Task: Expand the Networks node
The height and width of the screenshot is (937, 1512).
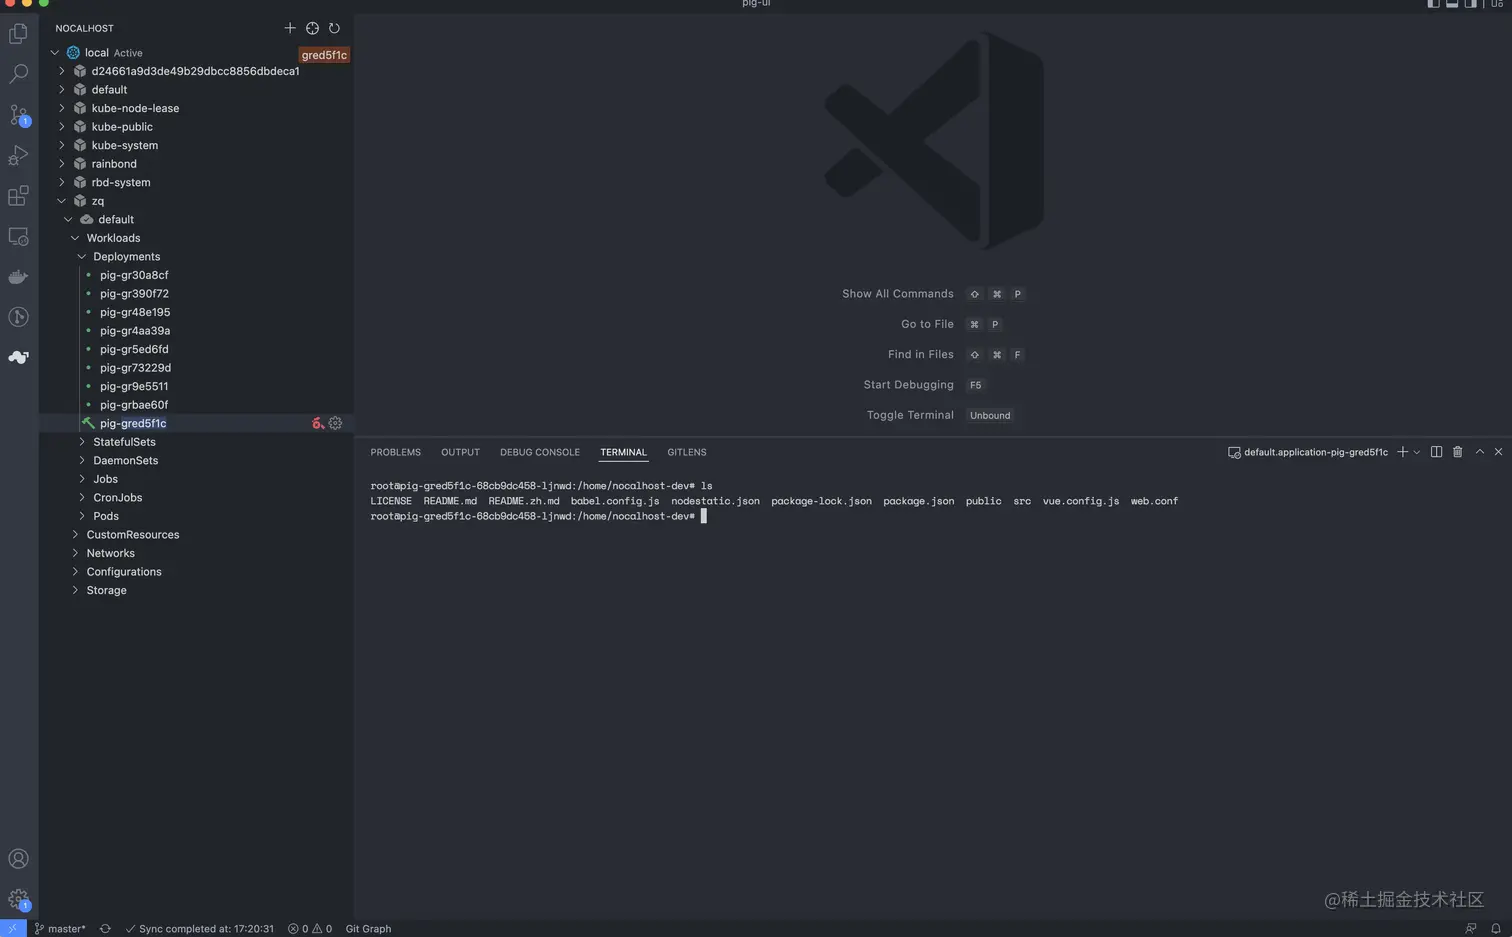Action: pos(75,552)
